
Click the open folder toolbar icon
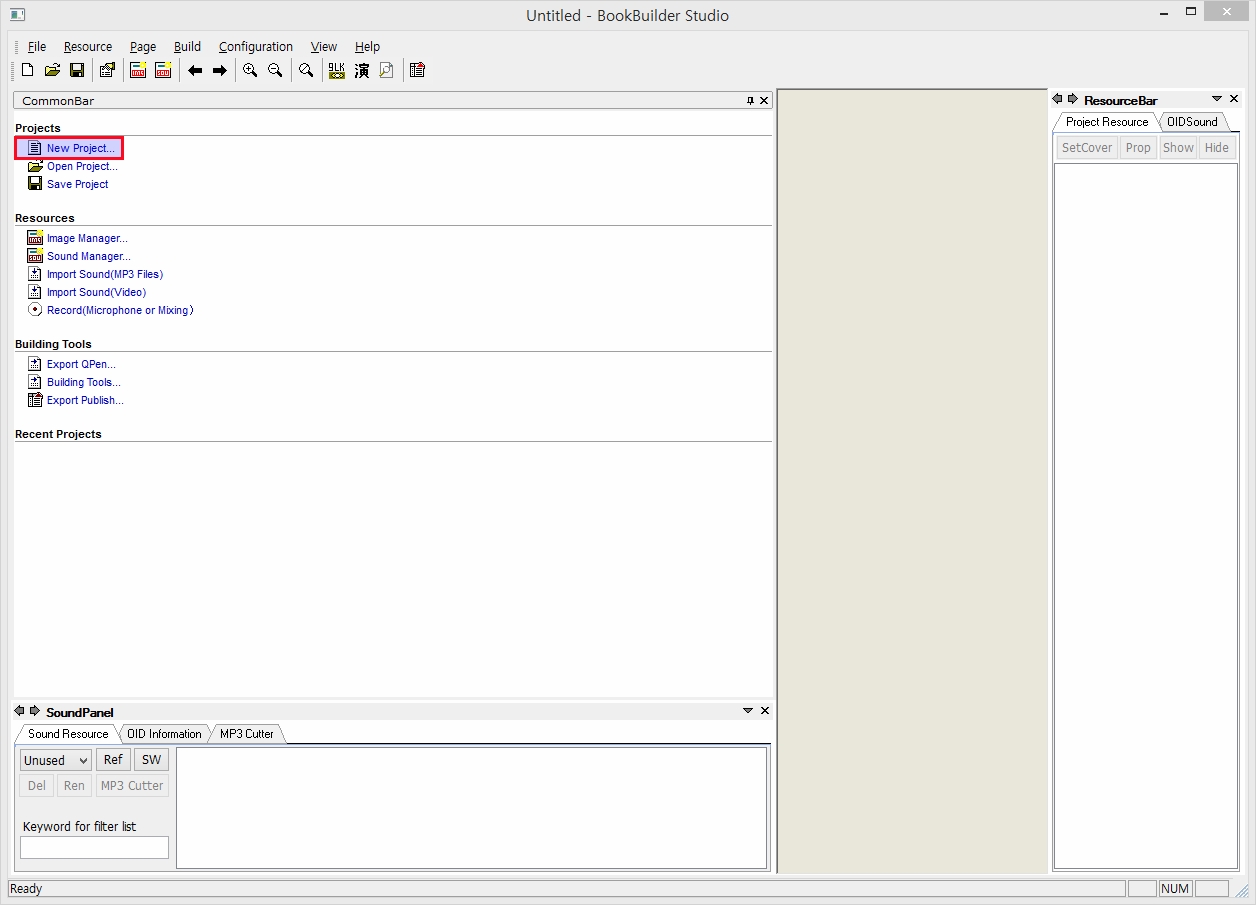click(52, 70)
